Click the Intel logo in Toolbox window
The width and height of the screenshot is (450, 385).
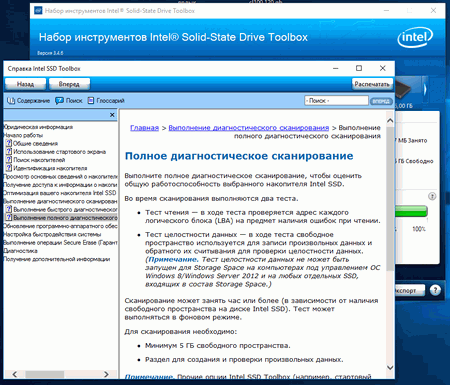(x=415, y=37)
